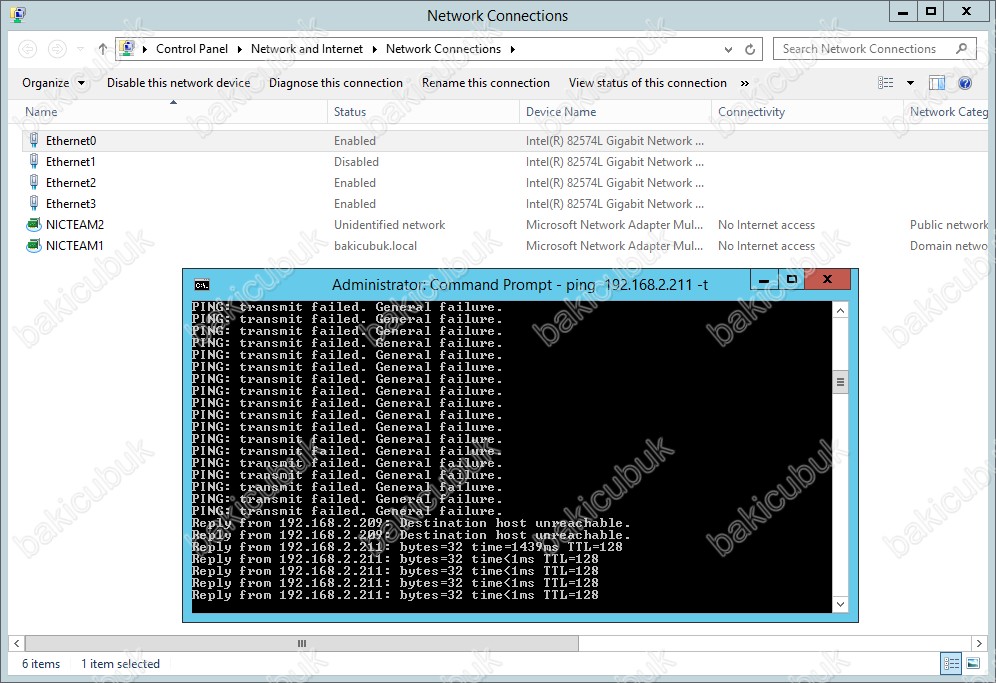Click '1 item selected' in status bar
Image resolution: width=996 pixels, height=683 pixels.
pos(120,664)
